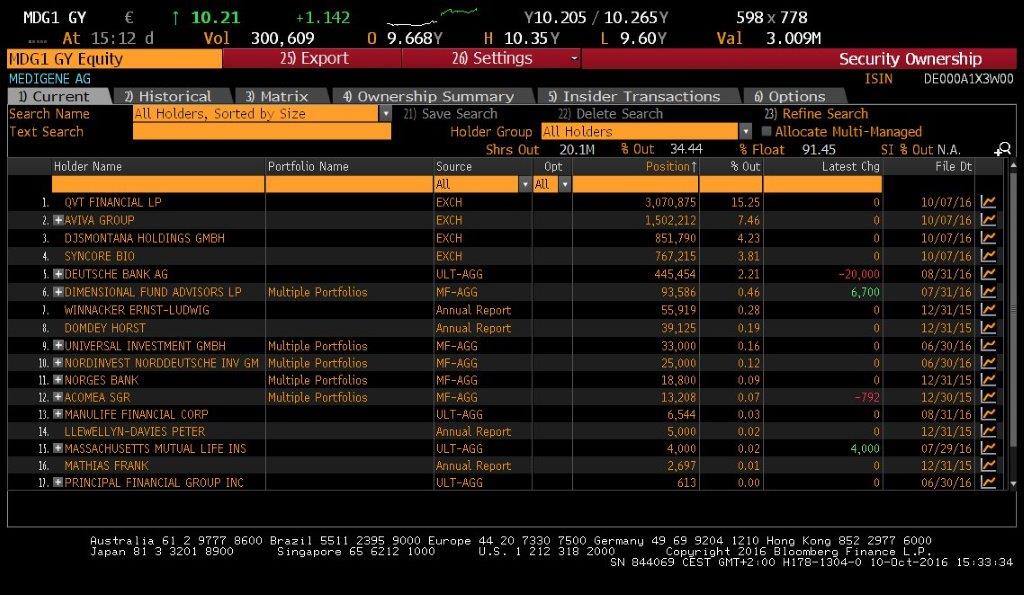
Task: Expand Dimensional Fund Advisors LP row
Action: (58, 292)
